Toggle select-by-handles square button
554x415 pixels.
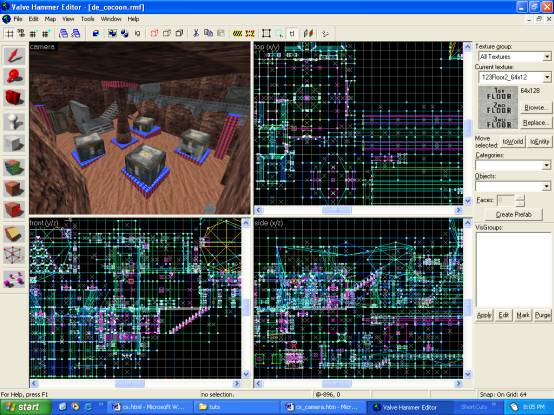266,34
